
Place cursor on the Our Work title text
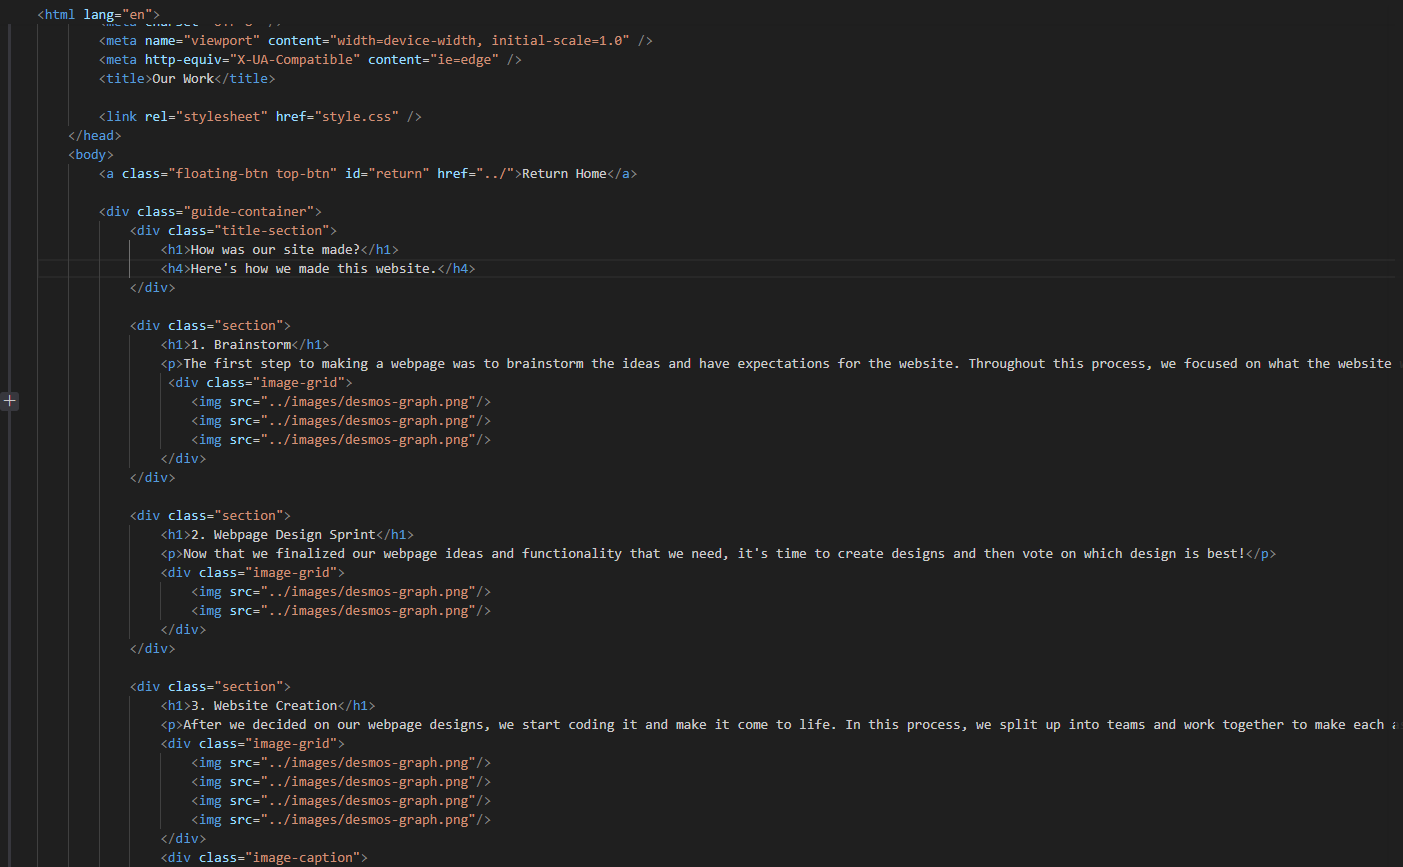click(183, 79)
